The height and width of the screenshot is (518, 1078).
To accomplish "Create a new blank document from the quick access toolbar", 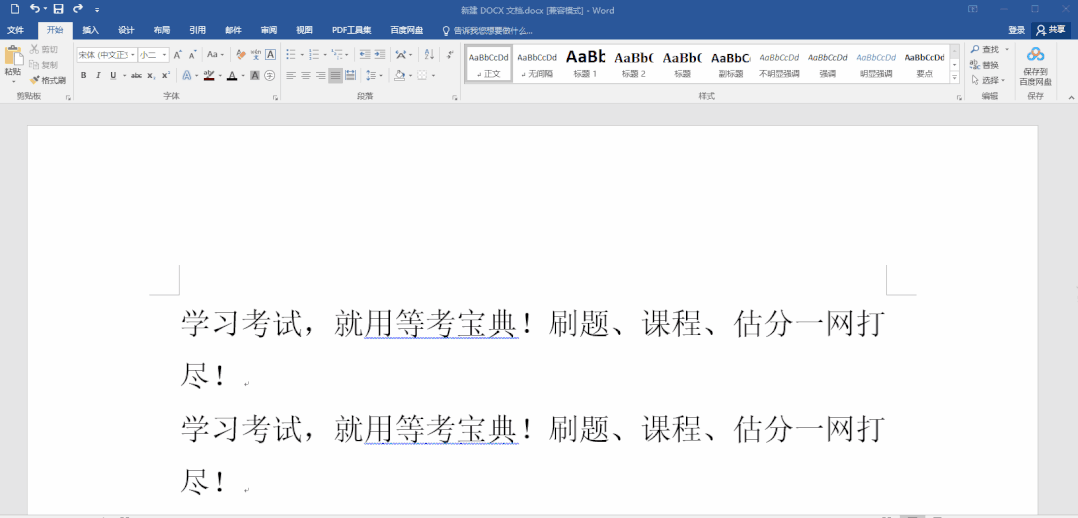I will (15, 9).
